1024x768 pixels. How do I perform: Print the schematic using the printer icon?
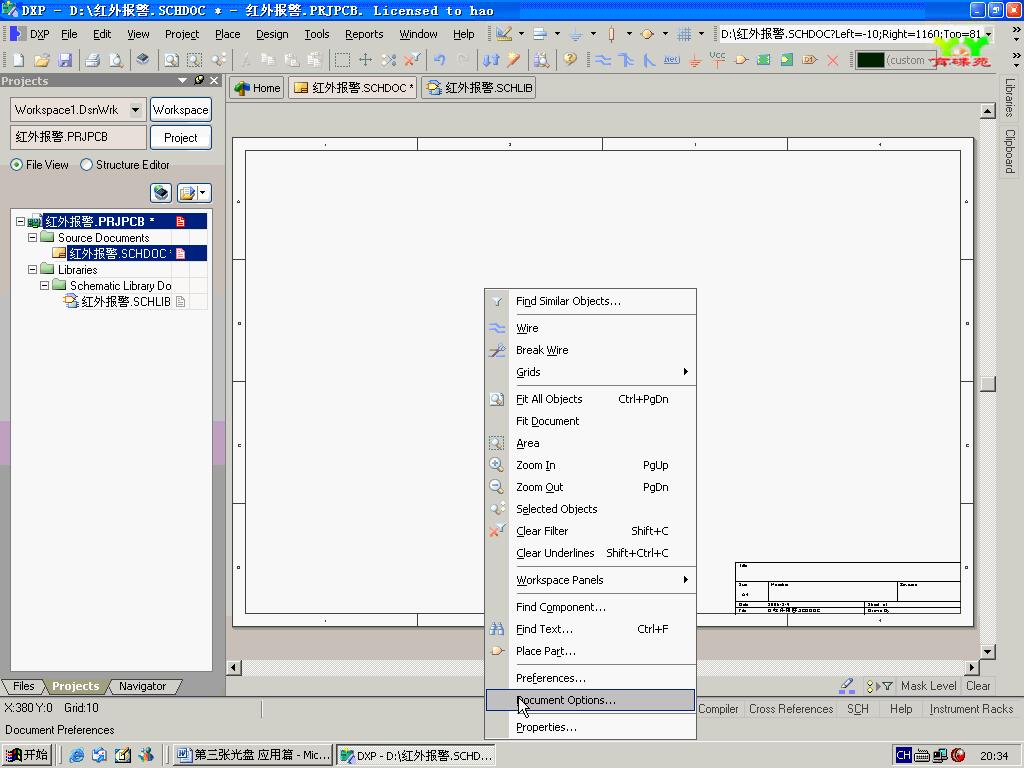click(93, 60)
